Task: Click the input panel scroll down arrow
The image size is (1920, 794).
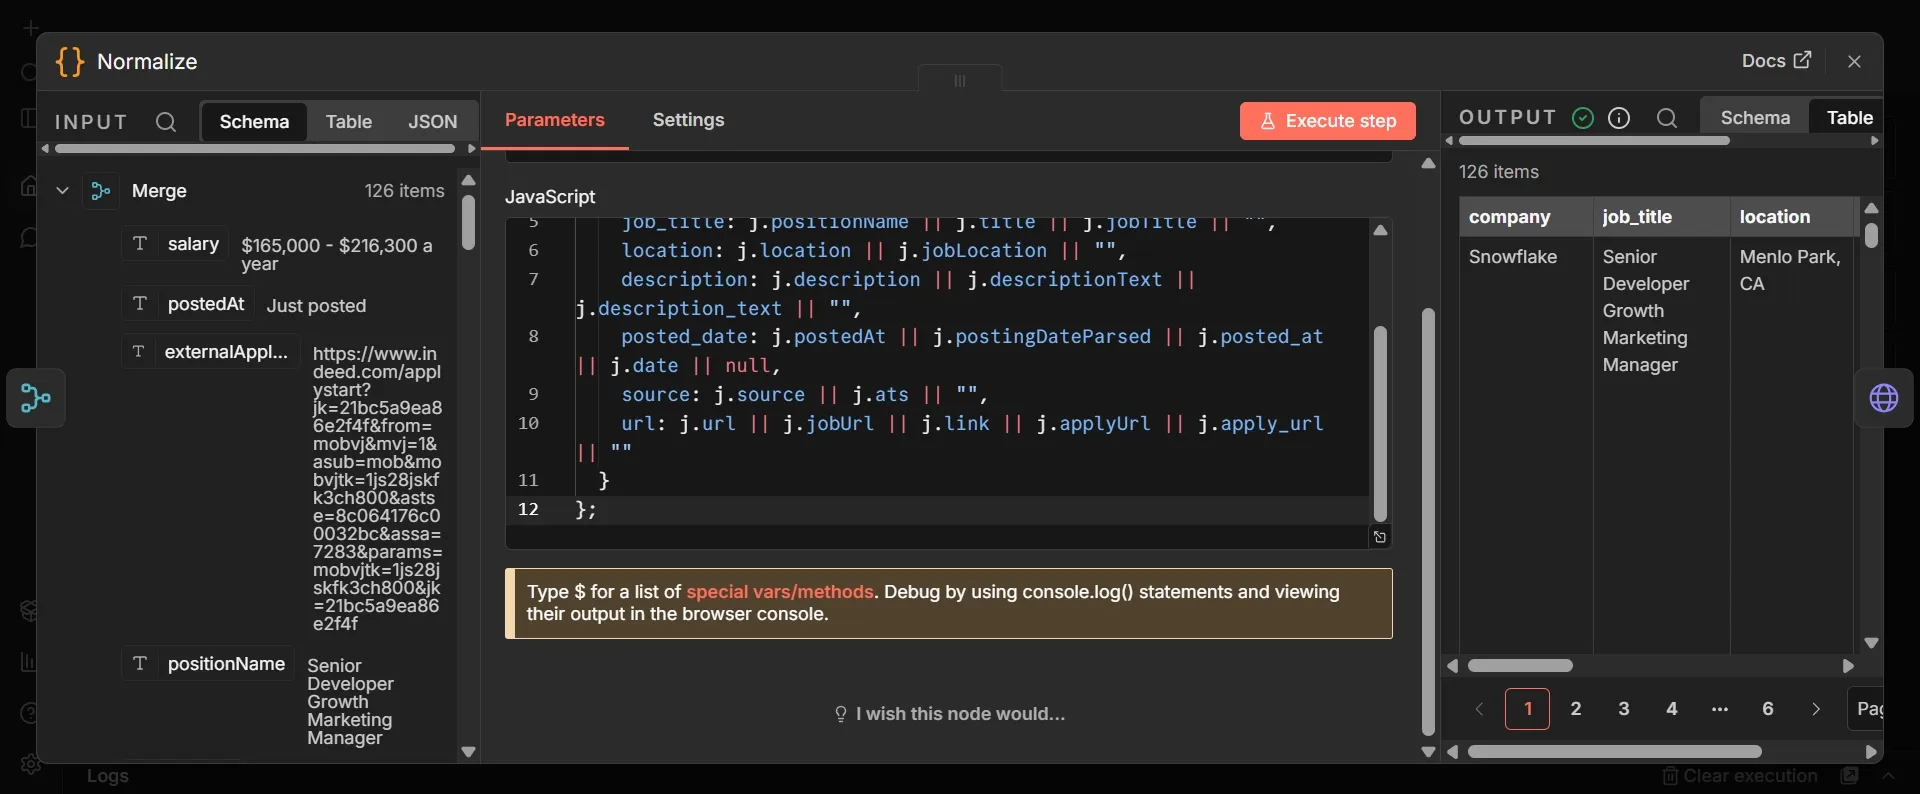Action: (468, 752)
